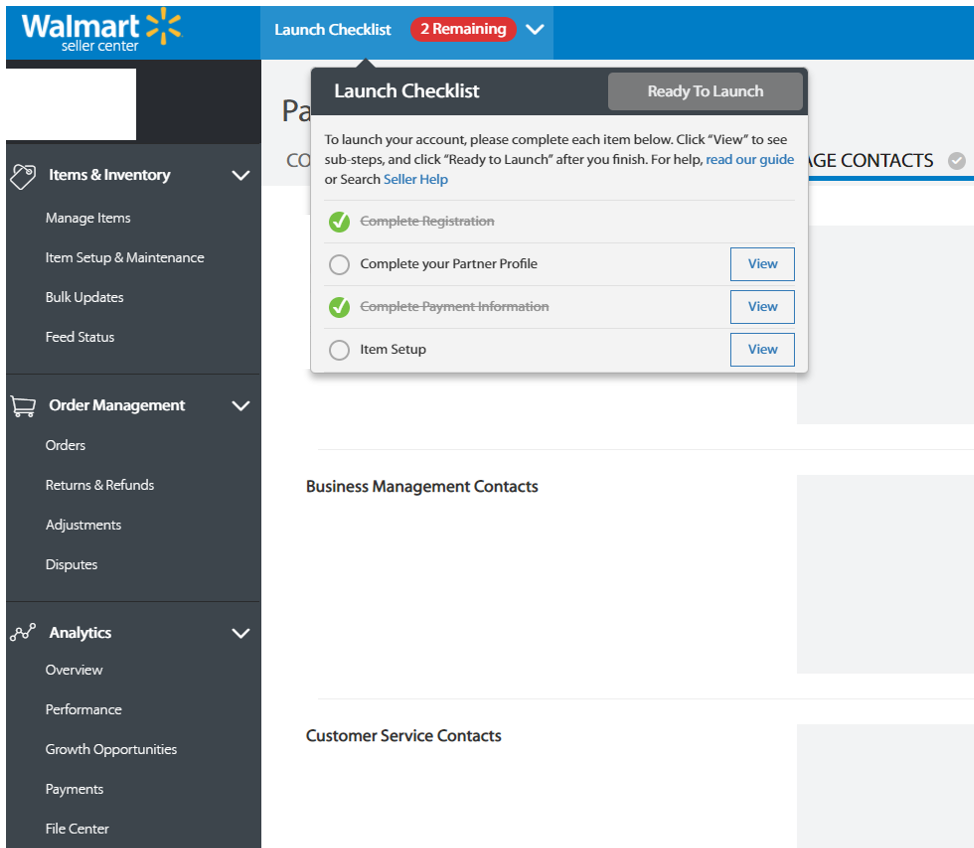Screen dimensions: 974x848
Task: Click the green checkmark beside Complete Payment Information
Action: tap(339, 307)
